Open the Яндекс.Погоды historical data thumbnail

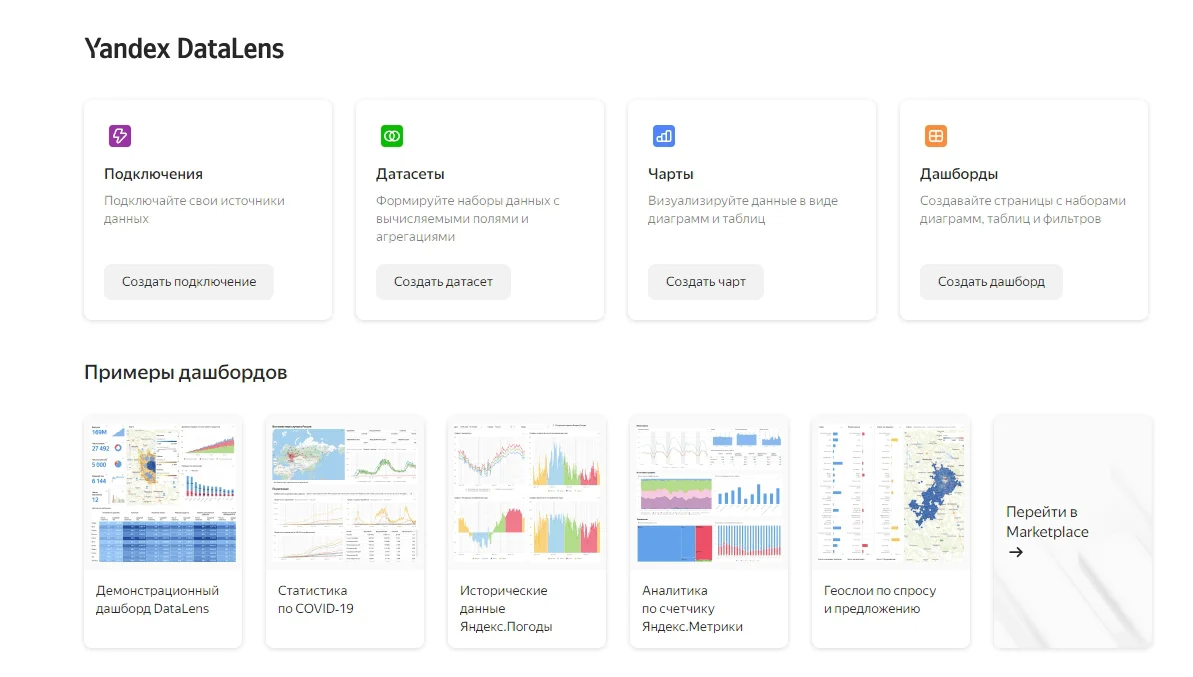527,493
